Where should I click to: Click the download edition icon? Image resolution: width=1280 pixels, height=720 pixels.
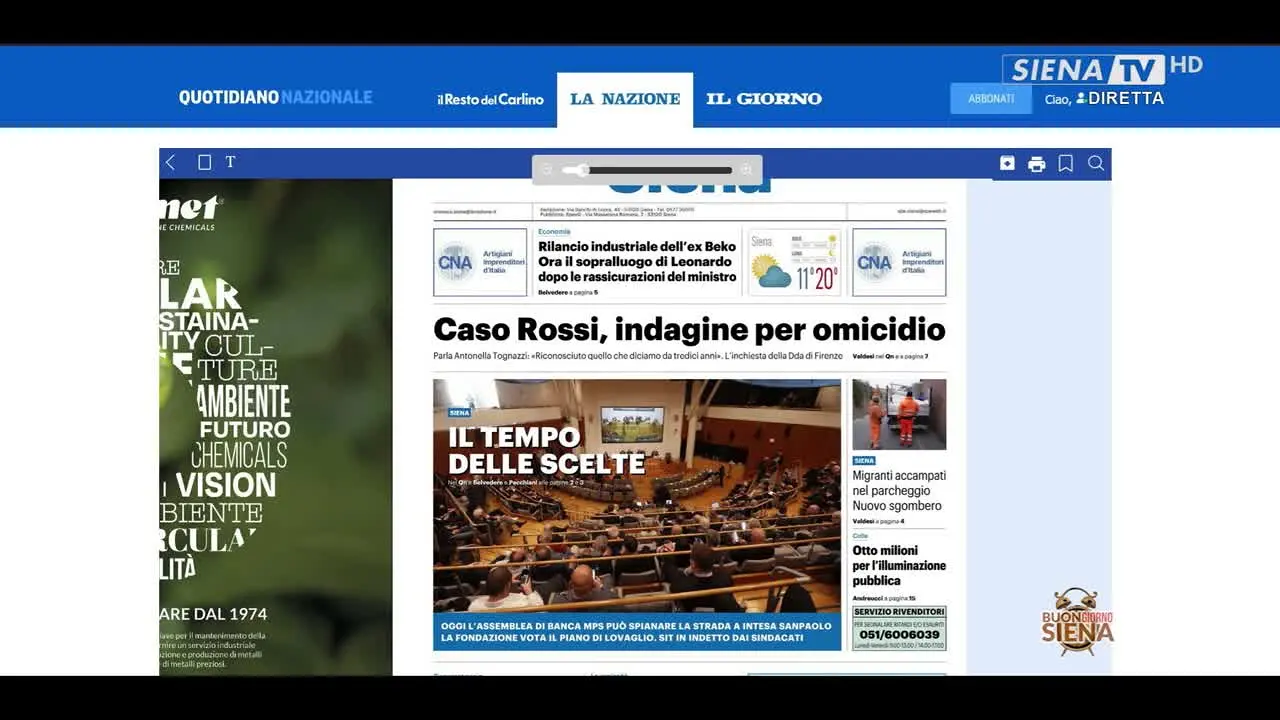(1007, 163)
